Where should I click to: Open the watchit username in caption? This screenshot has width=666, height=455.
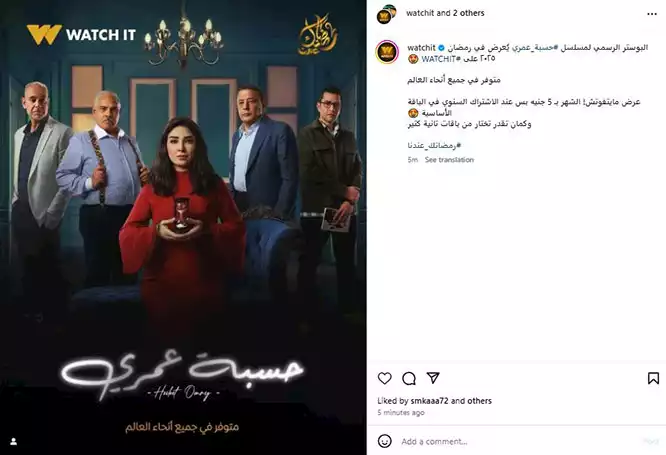click(421, 48)
